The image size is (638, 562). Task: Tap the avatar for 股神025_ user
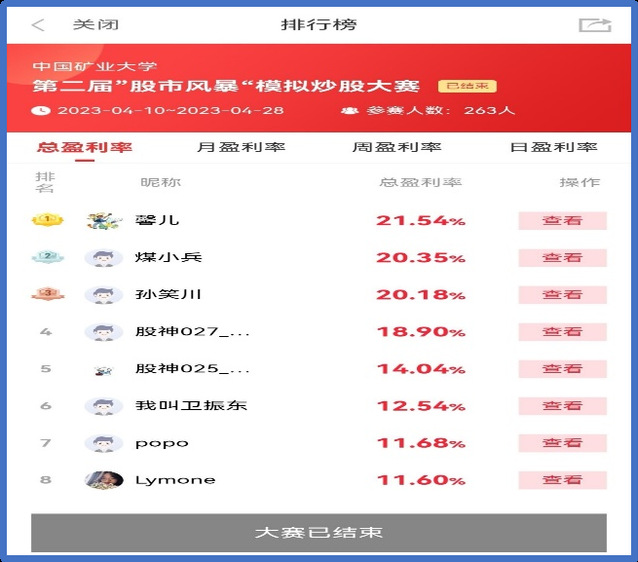103,369
